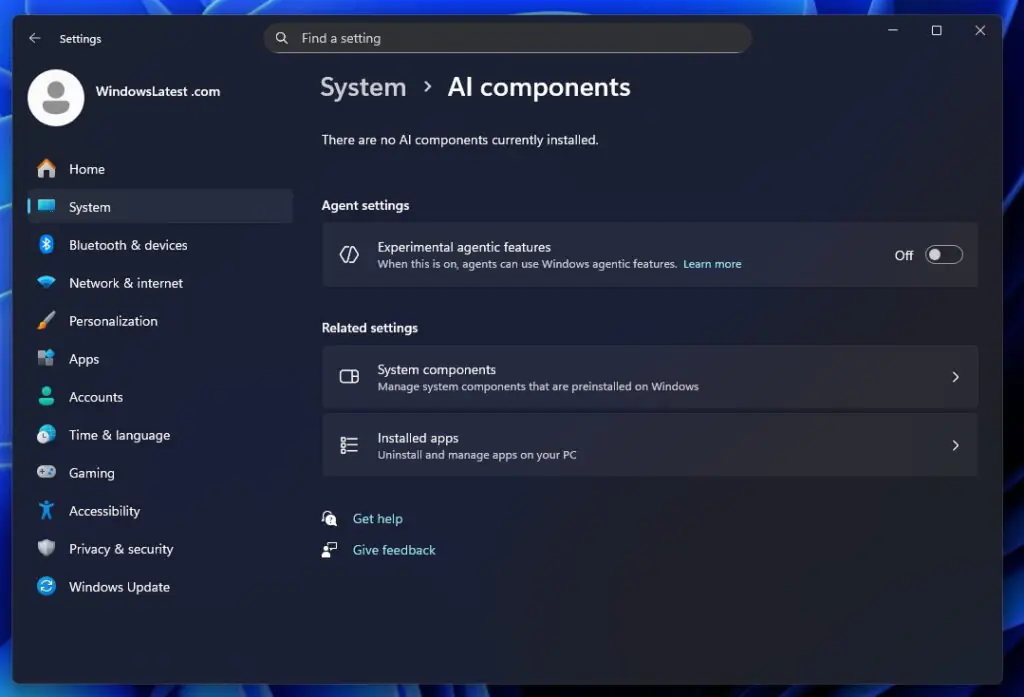1024x697 pixels.
Task: Click the Home icon in sidebar
Action: tap(46, 169)
